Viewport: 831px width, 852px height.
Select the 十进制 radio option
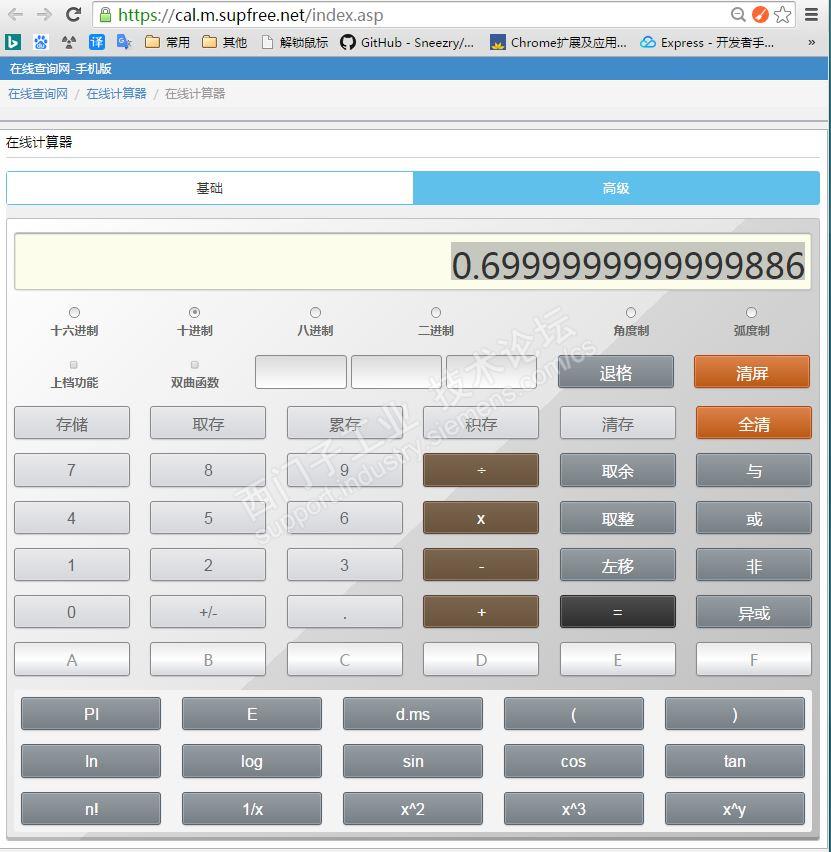(195, 312)
